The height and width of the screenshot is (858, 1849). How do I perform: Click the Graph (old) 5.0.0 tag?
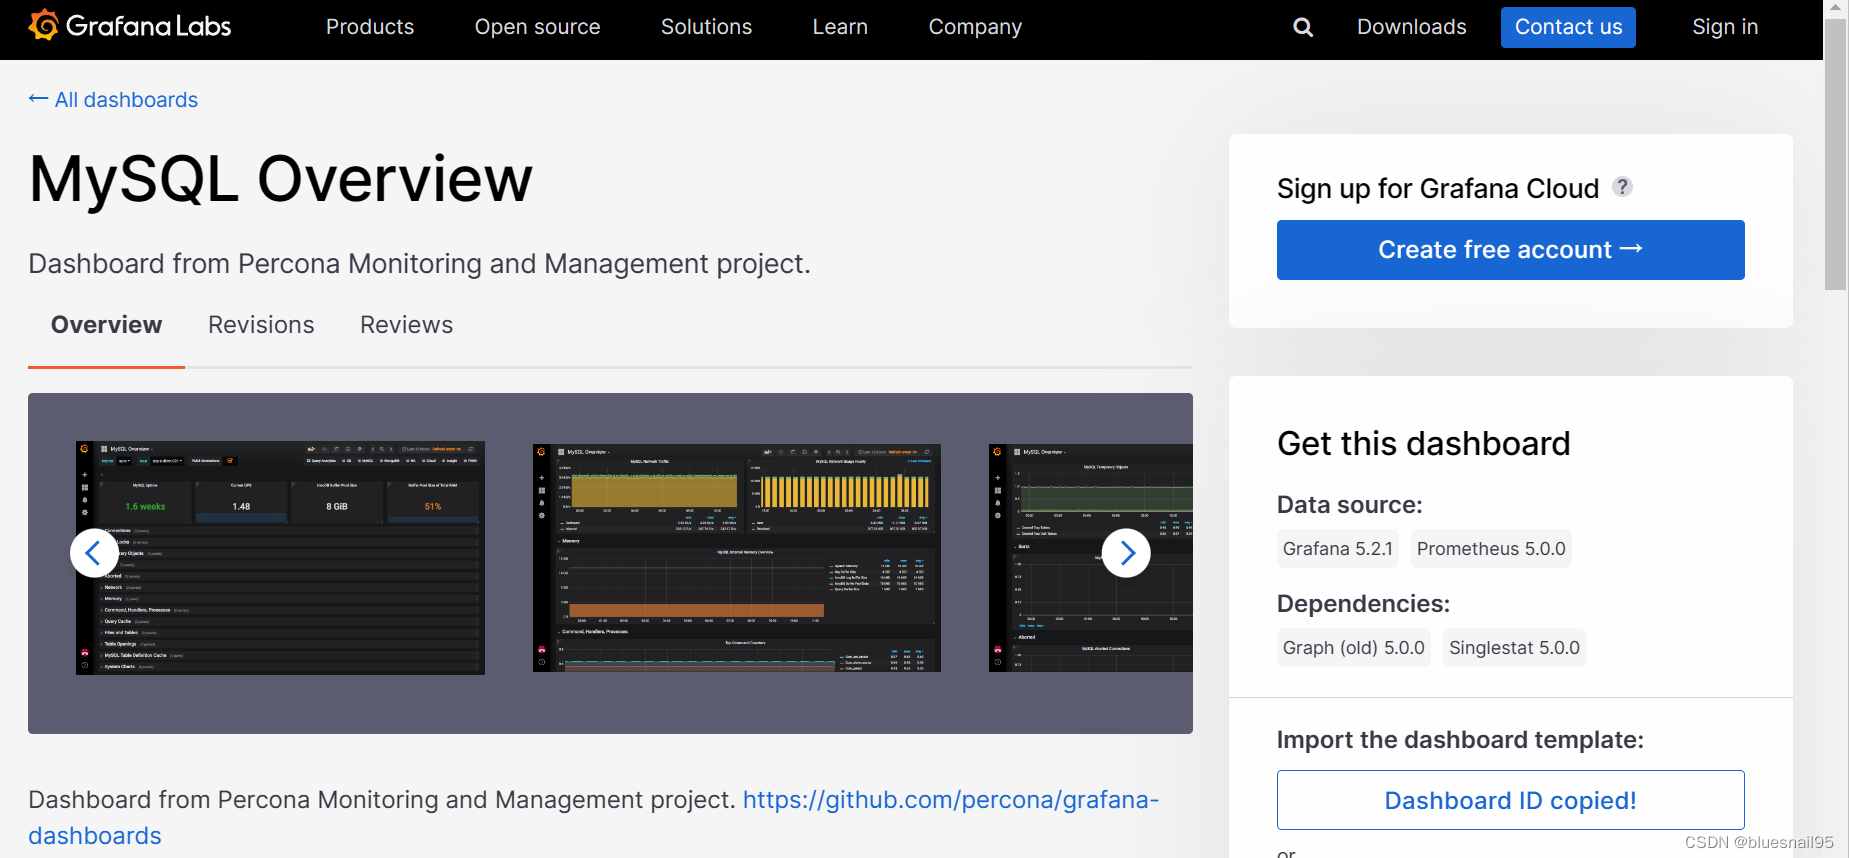click(x=1354, y=648)
